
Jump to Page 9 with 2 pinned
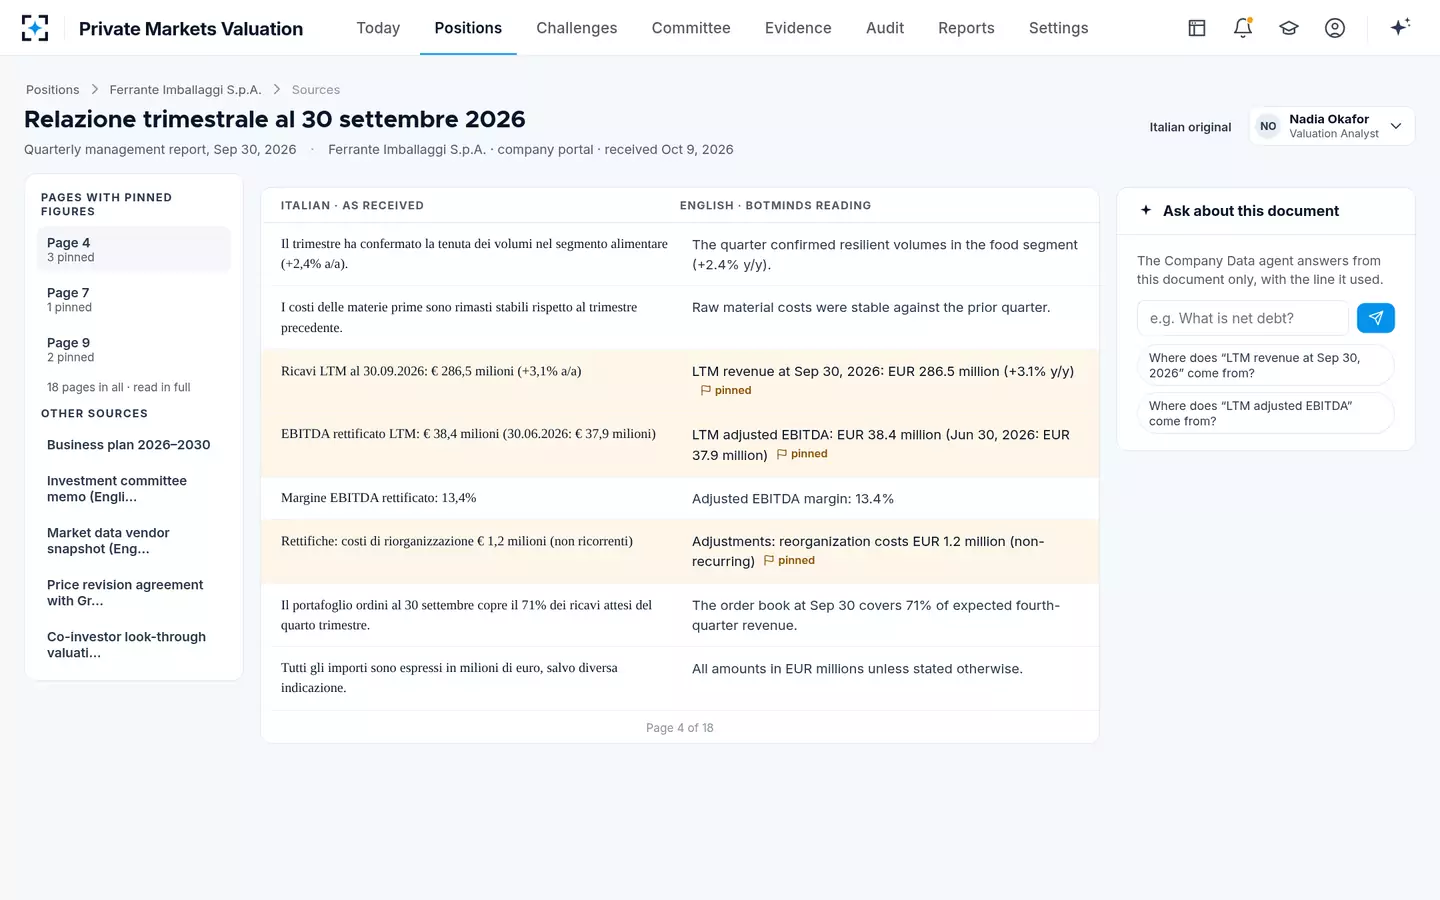coord(134,349)
